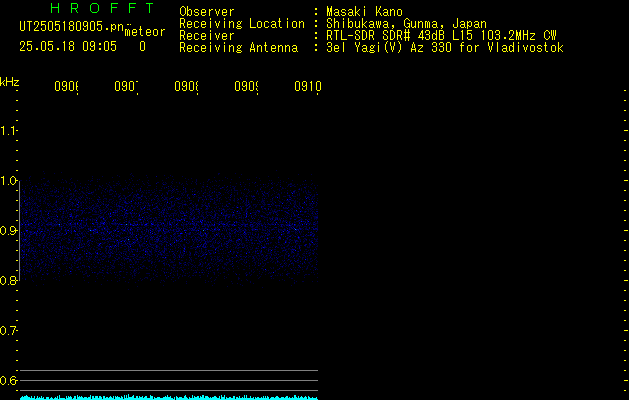Click the 1.1 frequency axis label
The width and height of the screenshot is (629, 400).
[x=8, y=131]
